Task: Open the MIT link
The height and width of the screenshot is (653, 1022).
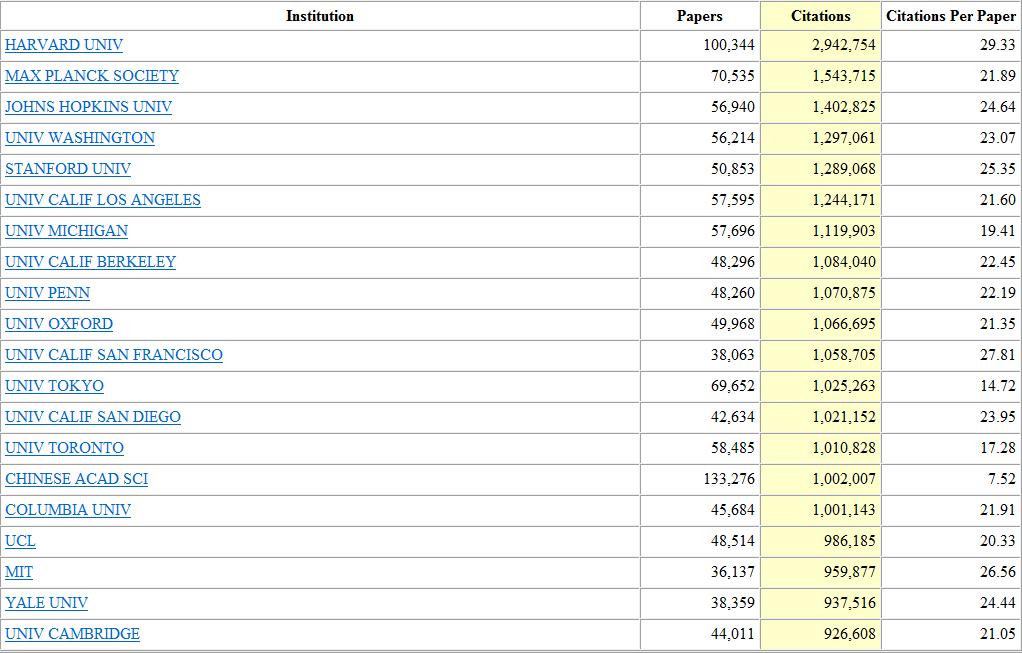Action: tap(19, 572)
